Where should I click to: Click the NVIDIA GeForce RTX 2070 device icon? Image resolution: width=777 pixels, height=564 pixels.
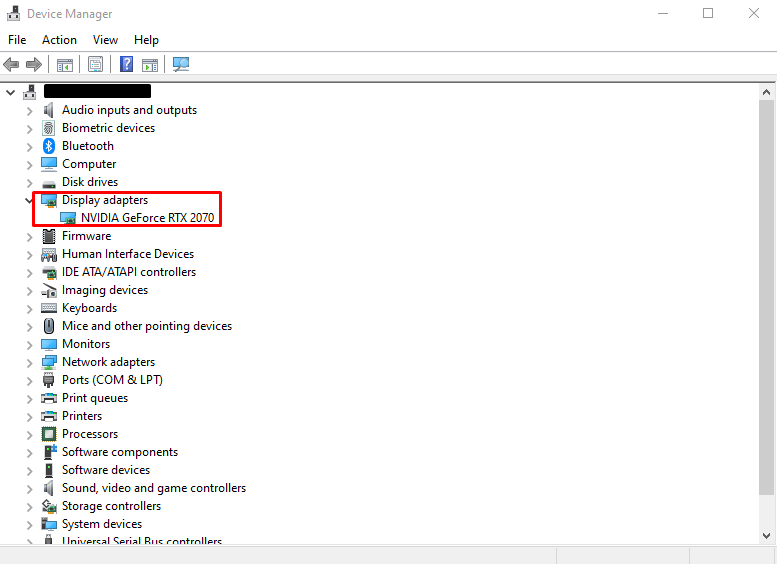click(67, 218)
